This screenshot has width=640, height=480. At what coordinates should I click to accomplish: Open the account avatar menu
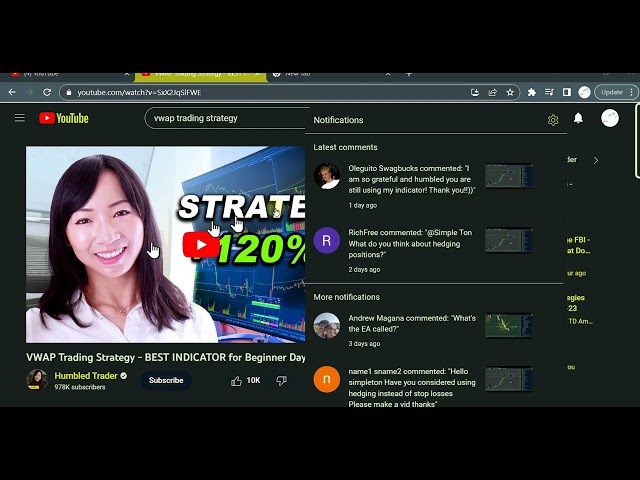pos(610,118)
